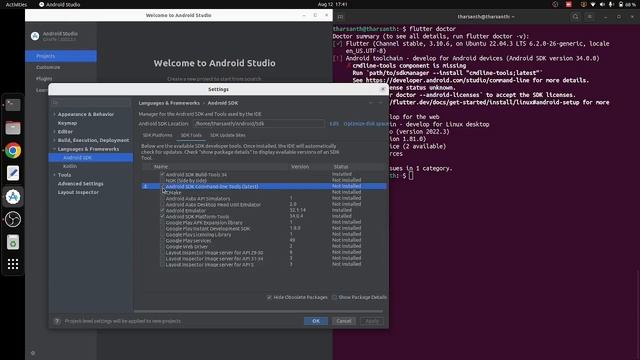Select Kotlin in settings tree
Screen dimensions: 640x360
(x=70, y=167)
